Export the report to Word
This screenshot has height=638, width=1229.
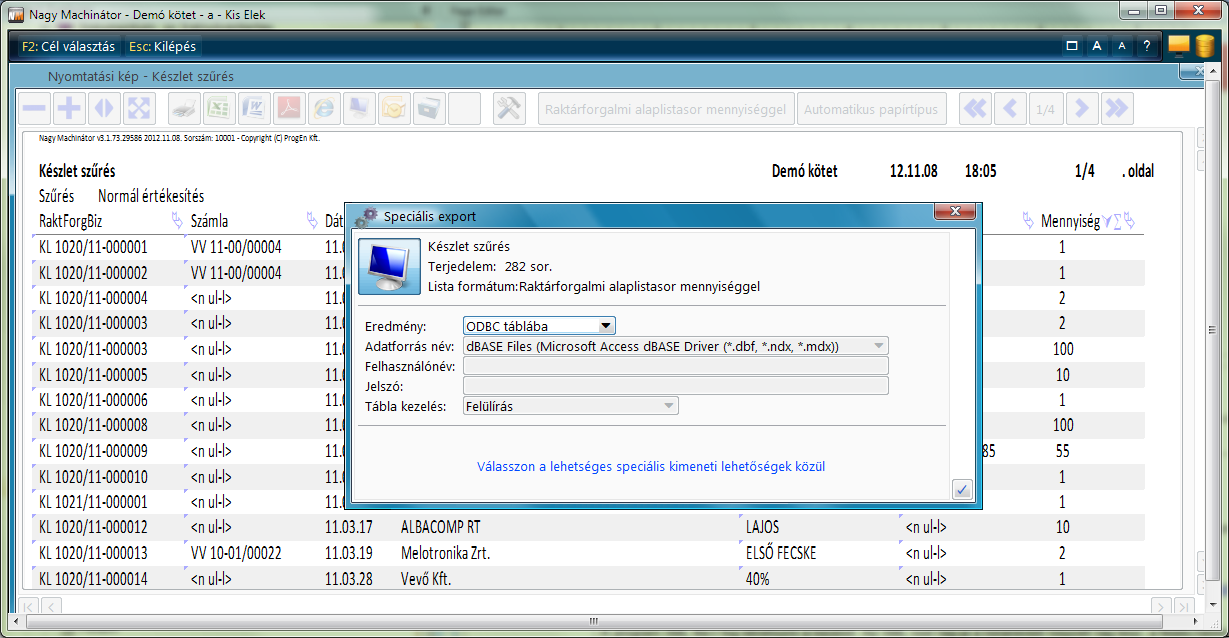click(x=254, y=108)
